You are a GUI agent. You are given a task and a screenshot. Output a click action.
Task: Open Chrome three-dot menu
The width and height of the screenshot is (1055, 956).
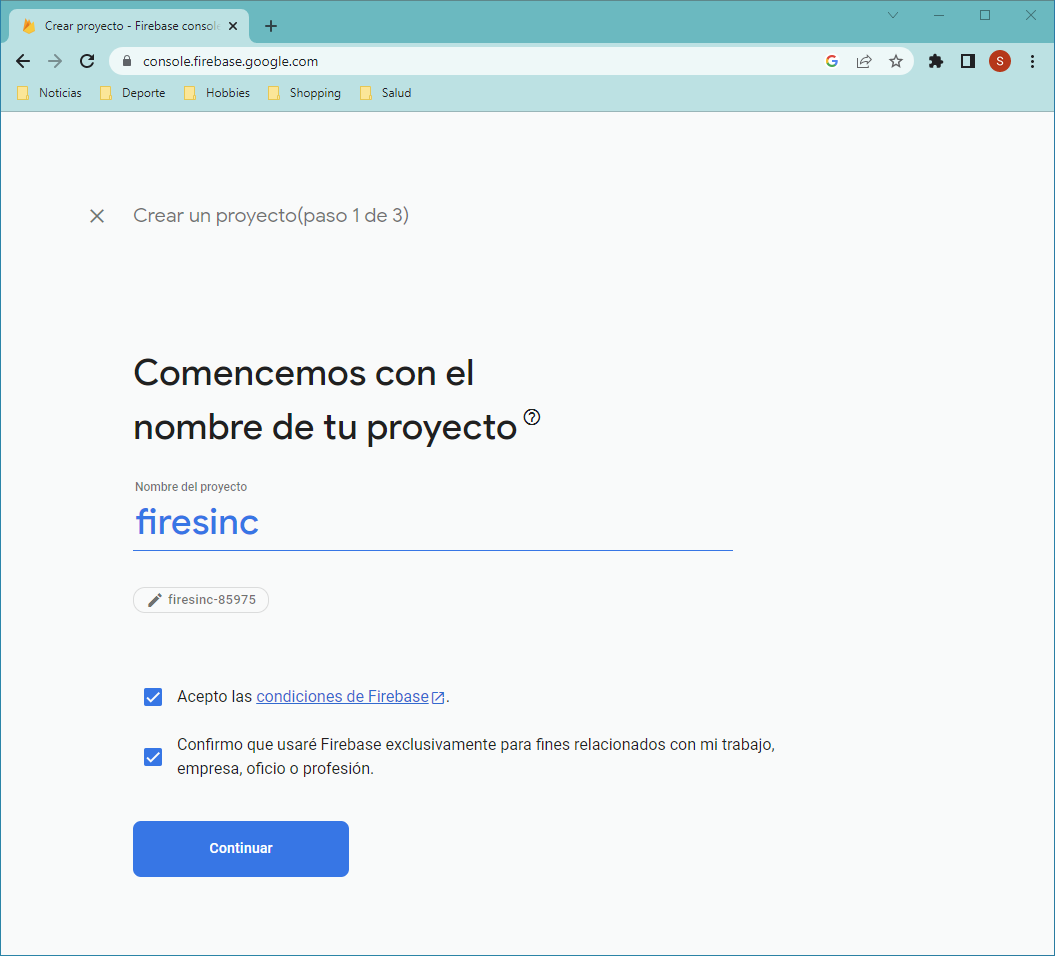[x=1032, y=61]
